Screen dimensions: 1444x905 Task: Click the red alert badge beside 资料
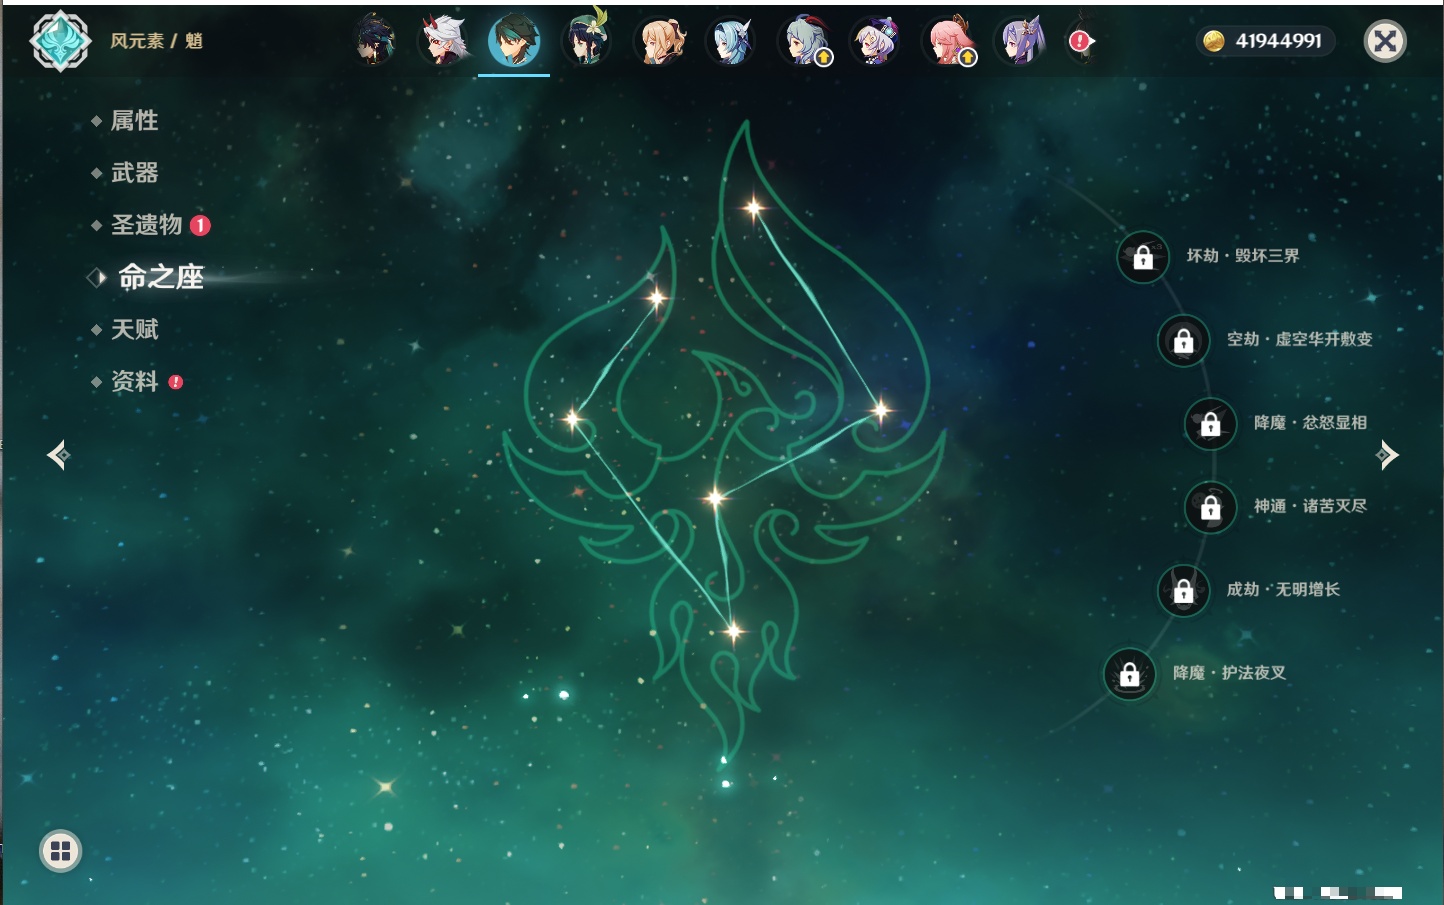pos(176,382)
